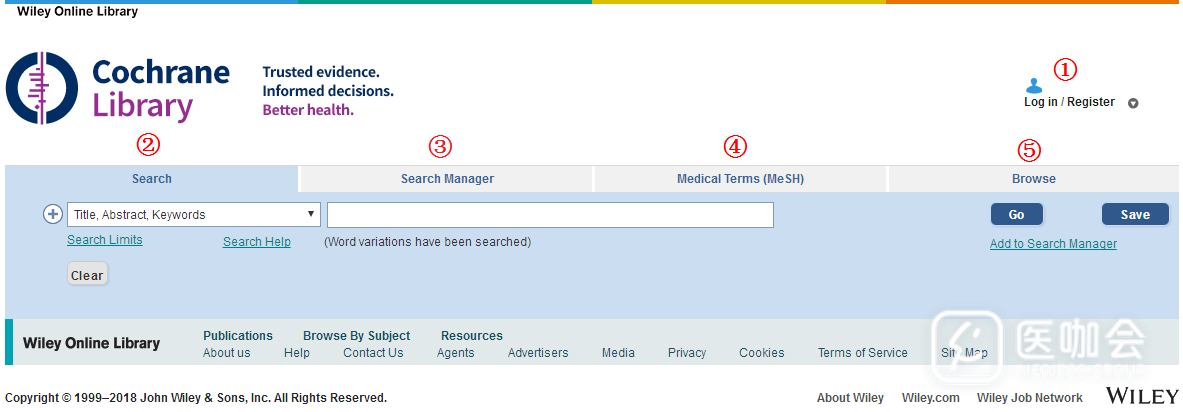The image size is (1183, 412).
Task: Select the Search tab
Action: [x=152, y=179]
